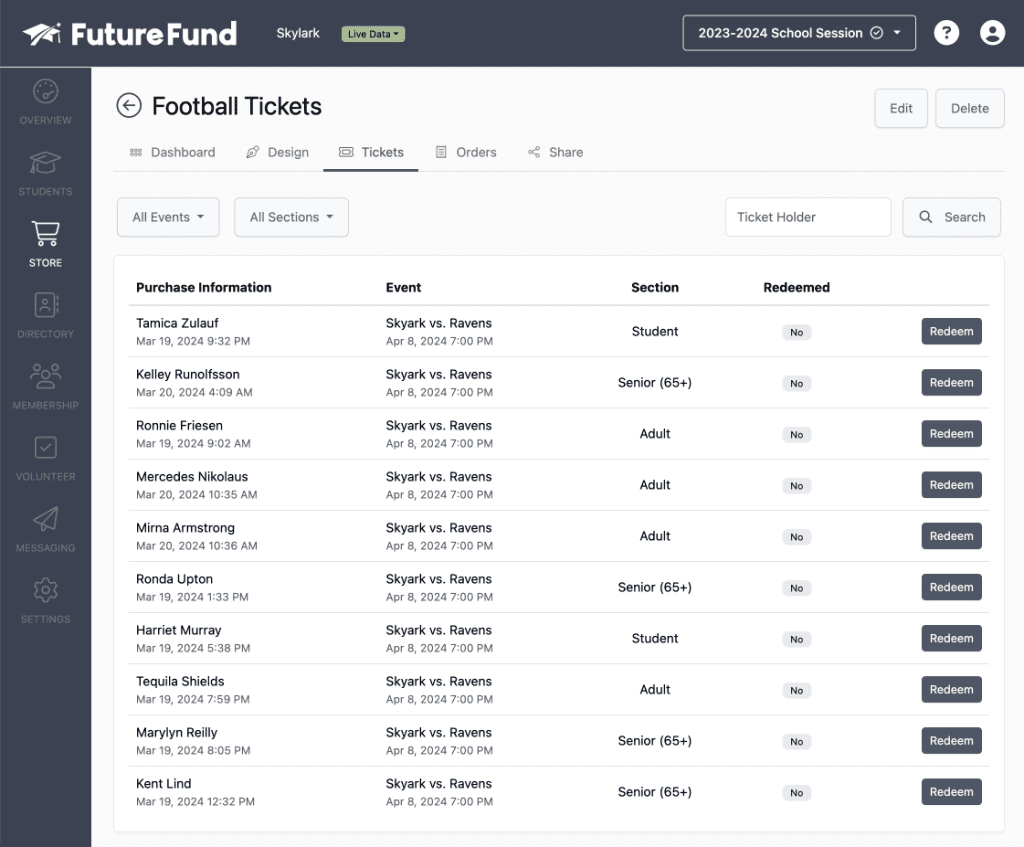Expand the All Events dropdown
Image resolution: width=1024 pixels, height=847 pixels.
(x=168, y=217)
